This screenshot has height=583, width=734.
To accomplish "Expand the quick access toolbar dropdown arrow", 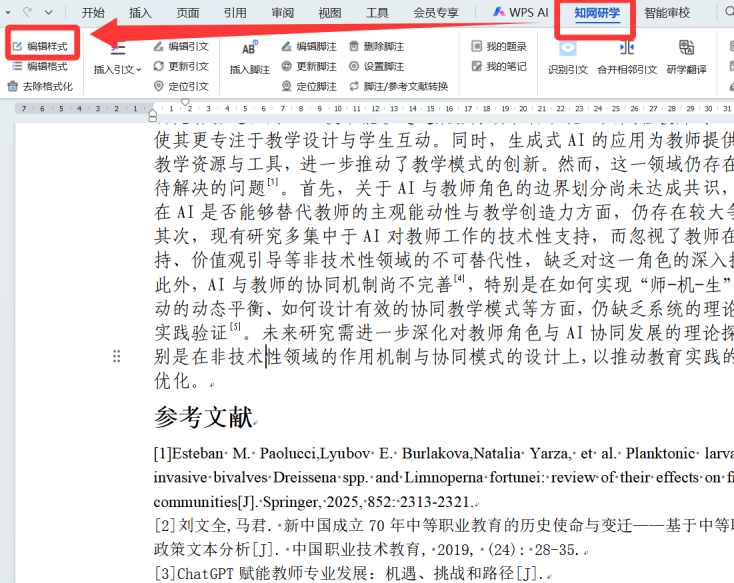I will pyautogui.click(x=49, y=12).
